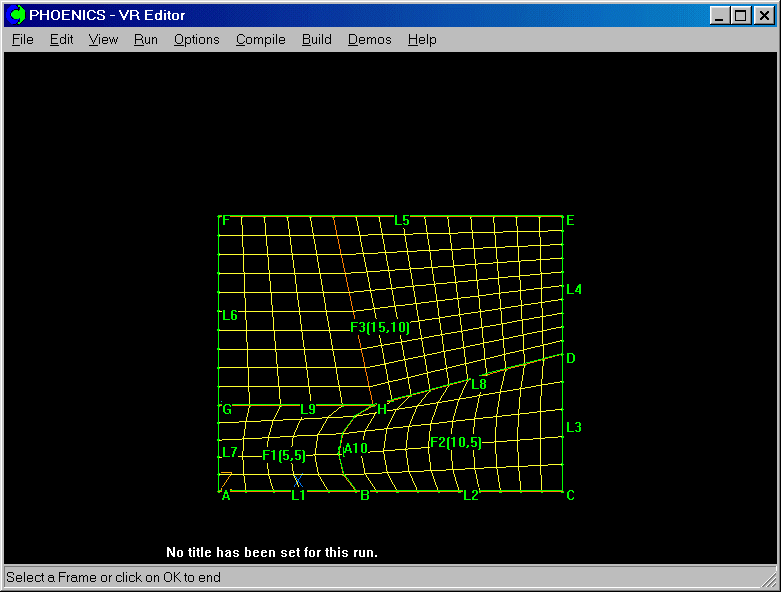Viewport: 781px width, 592px height.
Task: Click point H in the mesh
Action: click(x=381, y=409)
